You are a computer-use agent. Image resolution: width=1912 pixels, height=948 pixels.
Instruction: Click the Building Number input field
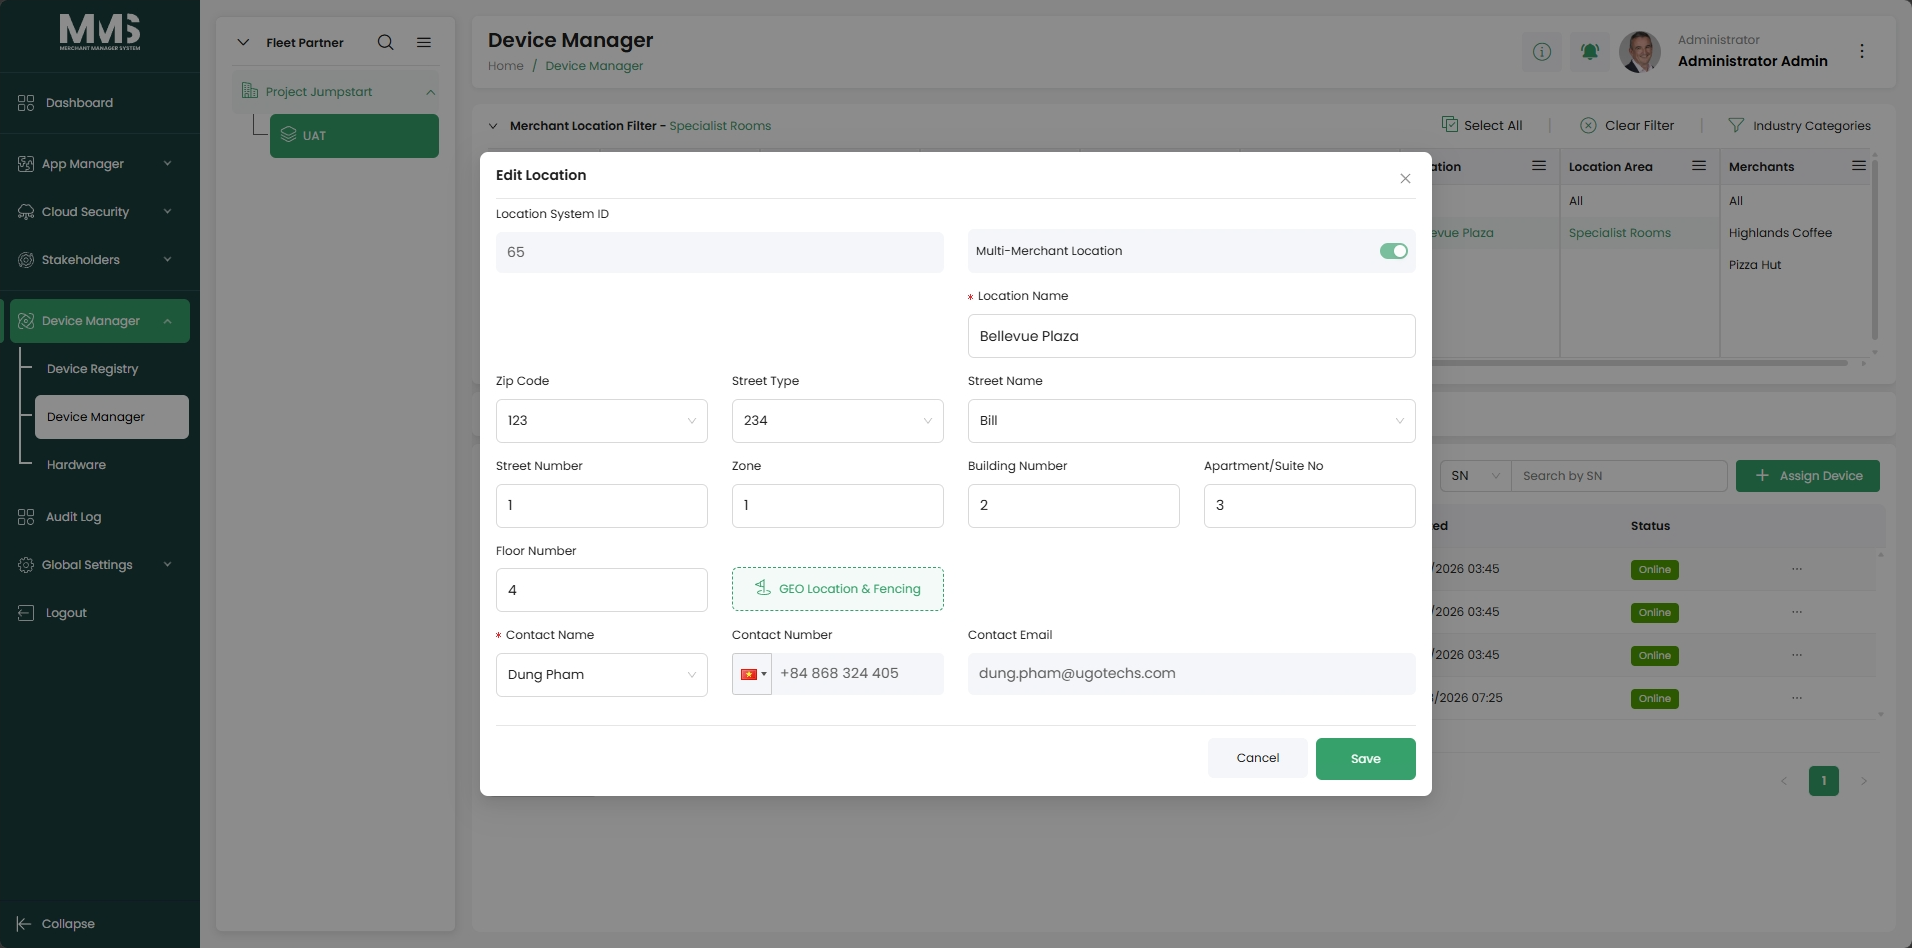(1074, 506)
